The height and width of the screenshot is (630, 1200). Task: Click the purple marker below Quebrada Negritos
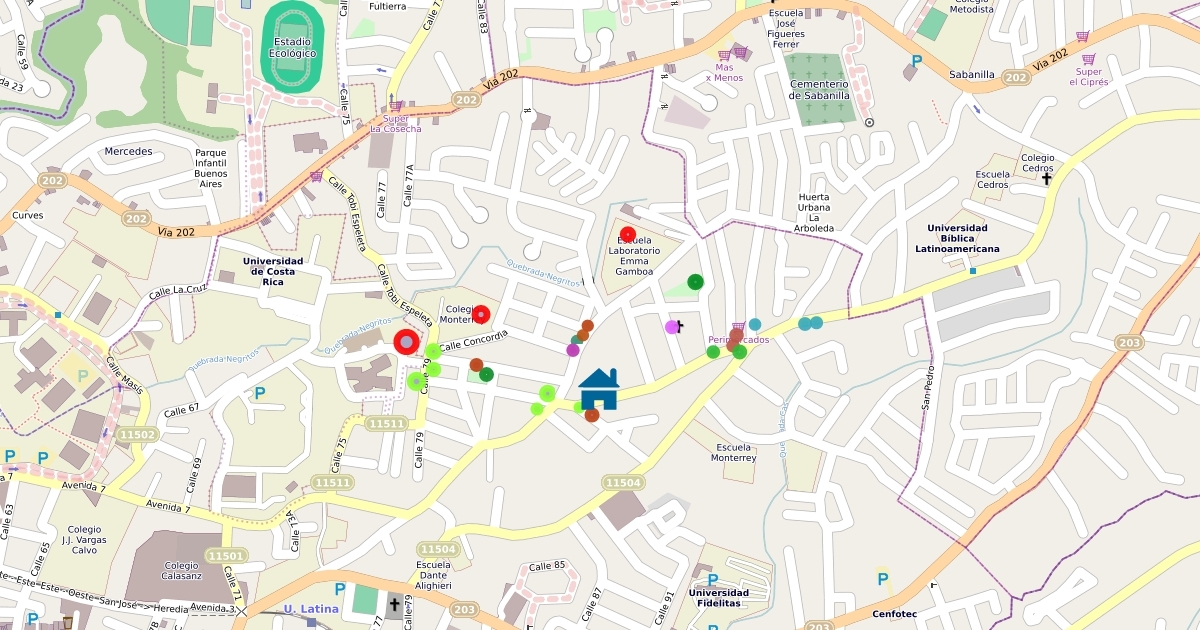click(x=573, y=350)
